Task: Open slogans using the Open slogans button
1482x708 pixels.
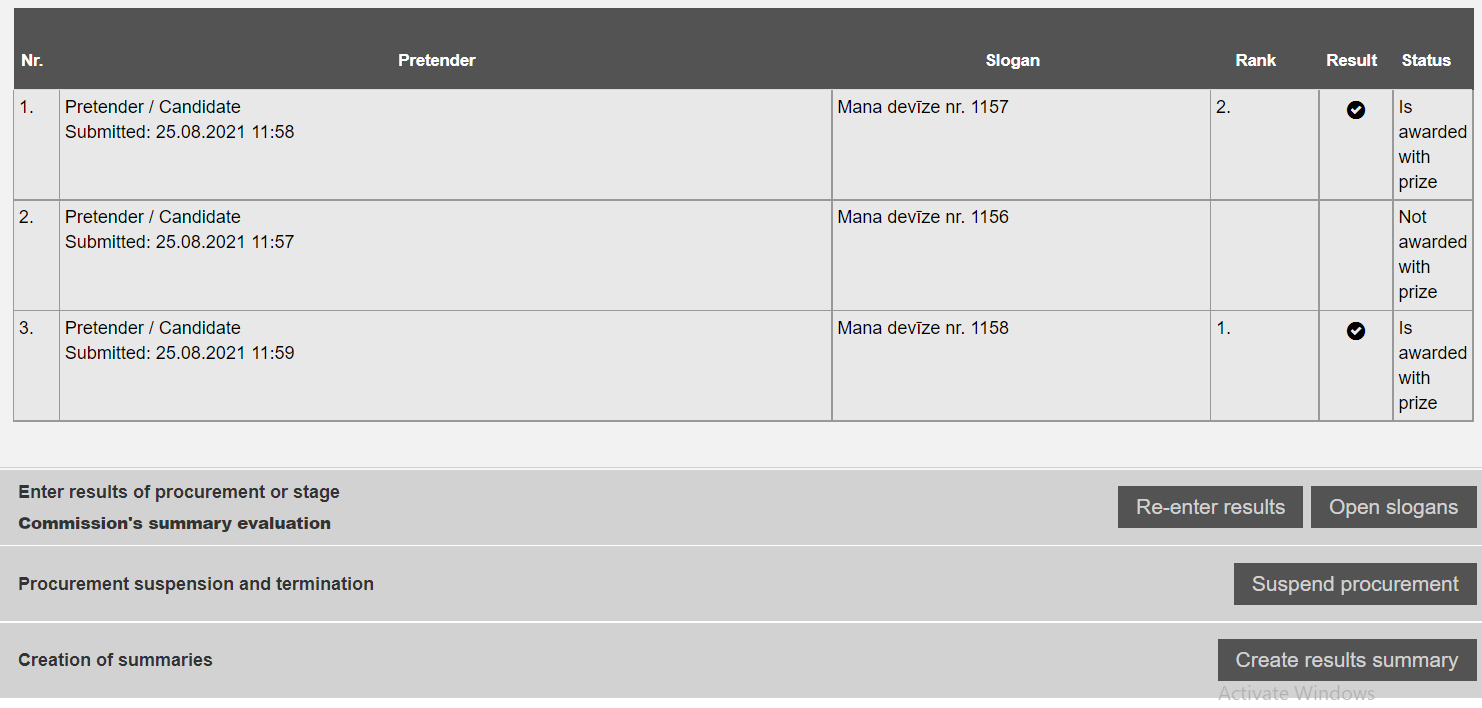Action: click(x=1393, y=507)
